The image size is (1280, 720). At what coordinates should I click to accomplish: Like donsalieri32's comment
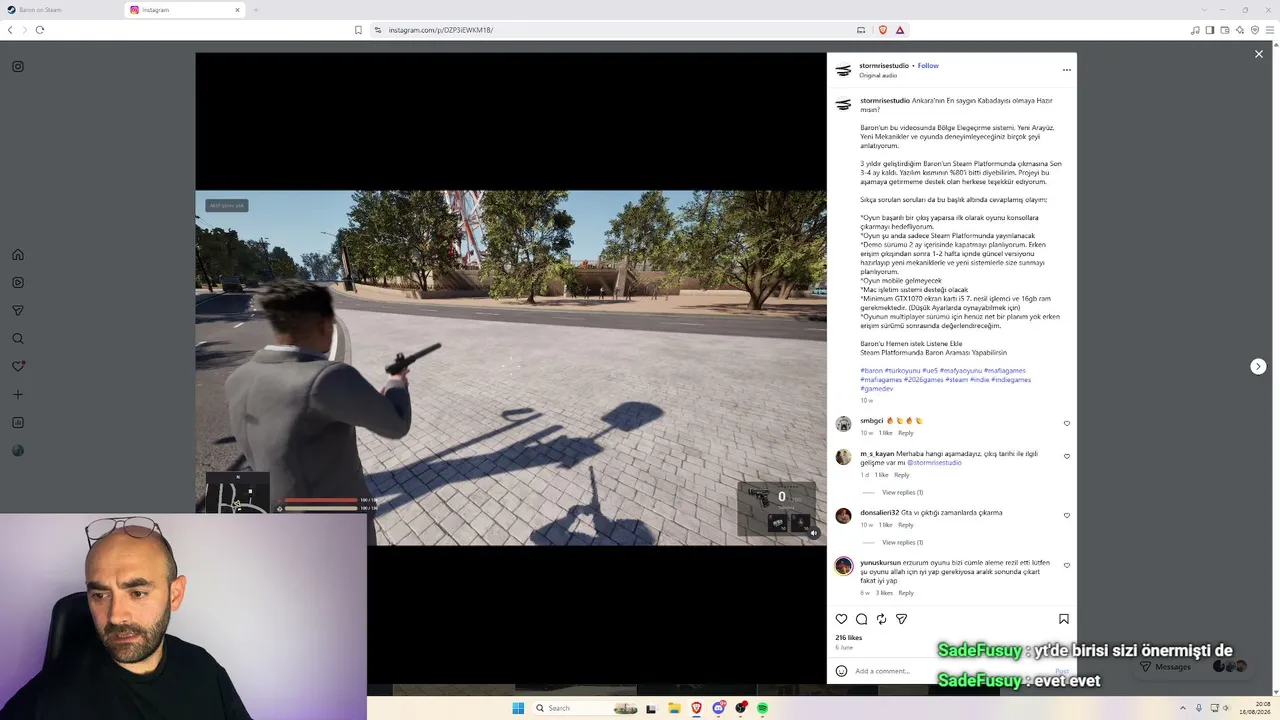[x=1066, y=515]
